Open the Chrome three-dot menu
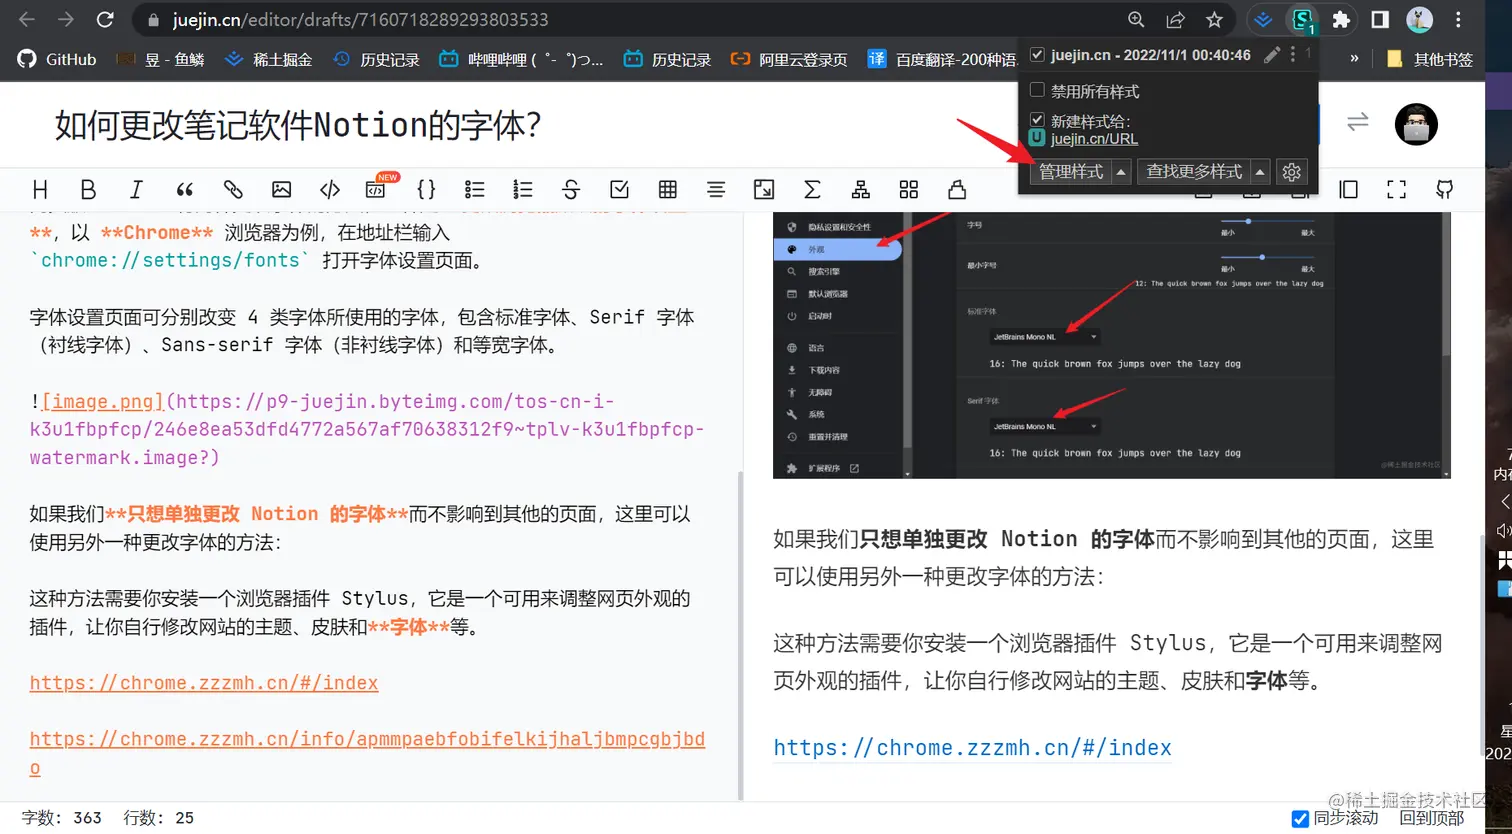Image resolution: width=1512 pixels, height=834 pixels. click(1458, 20)
